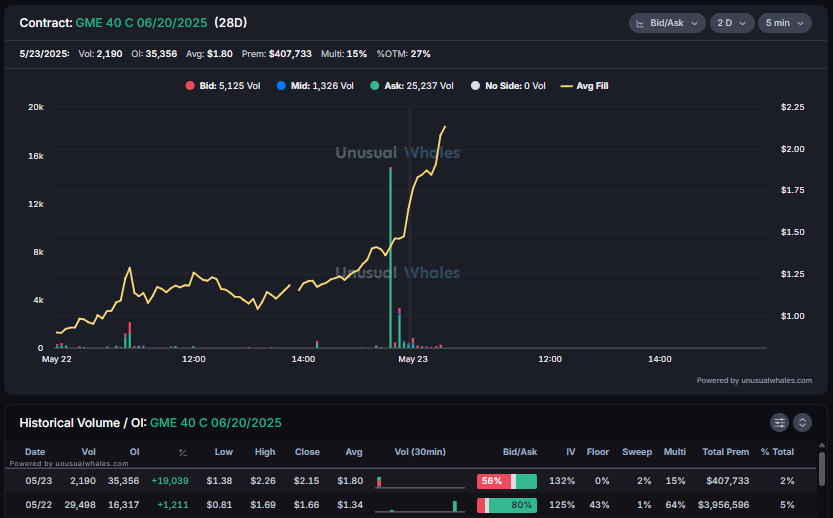
Task: Sort table by Sweep column
Action: [637, 452]
